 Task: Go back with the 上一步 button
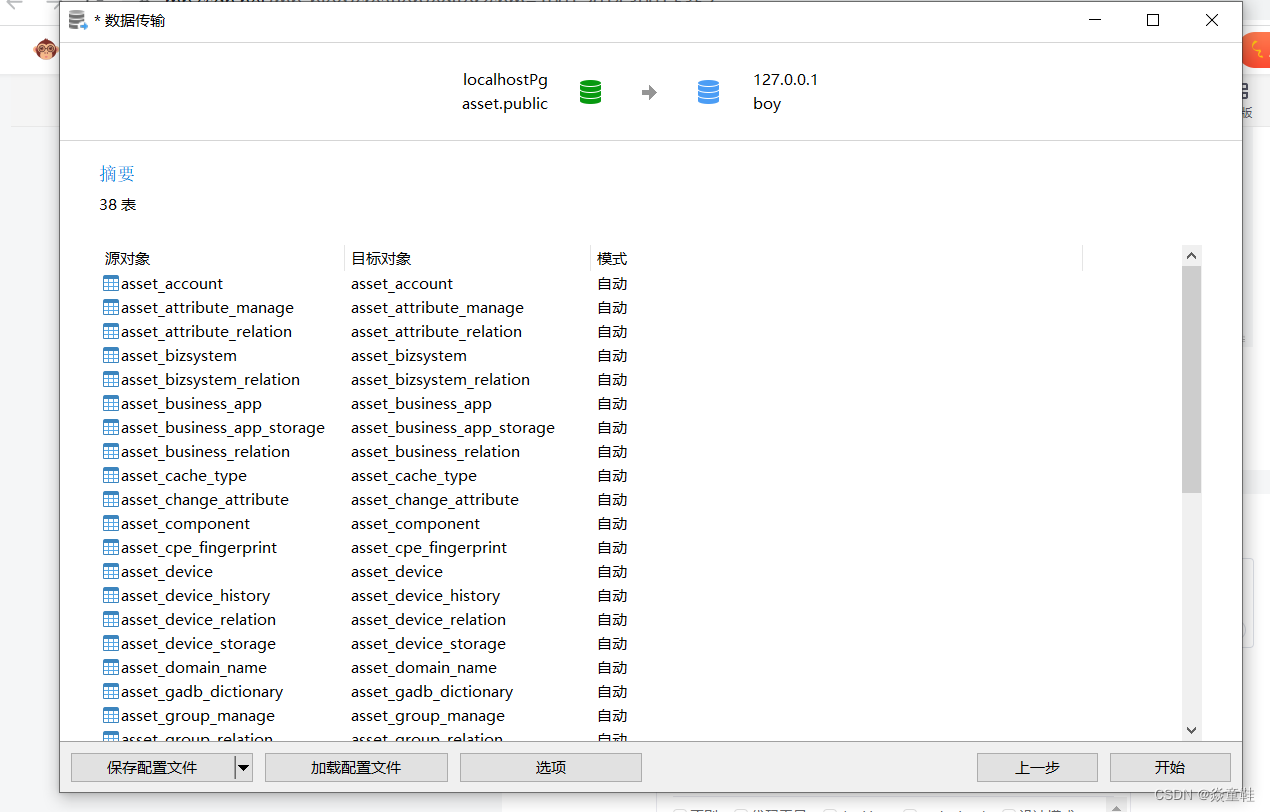[x=1037, y=768]
